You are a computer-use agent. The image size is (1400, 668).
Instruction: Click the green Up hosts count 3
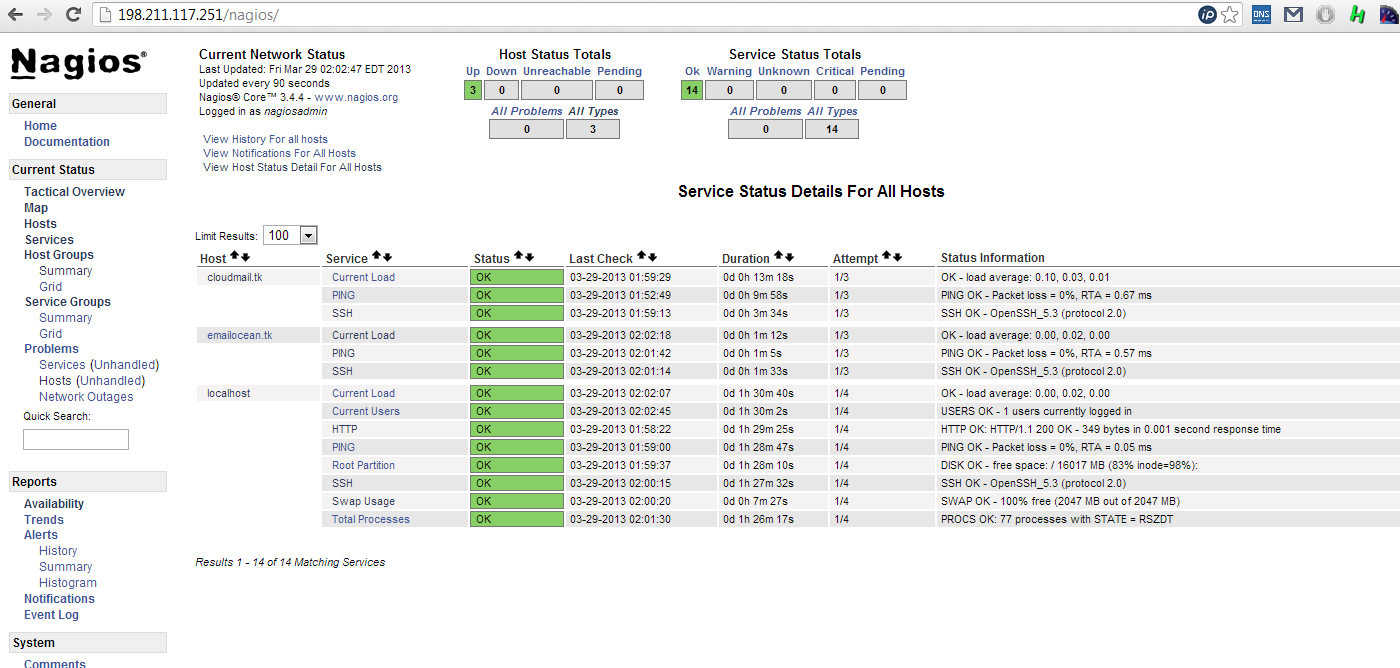473,90
